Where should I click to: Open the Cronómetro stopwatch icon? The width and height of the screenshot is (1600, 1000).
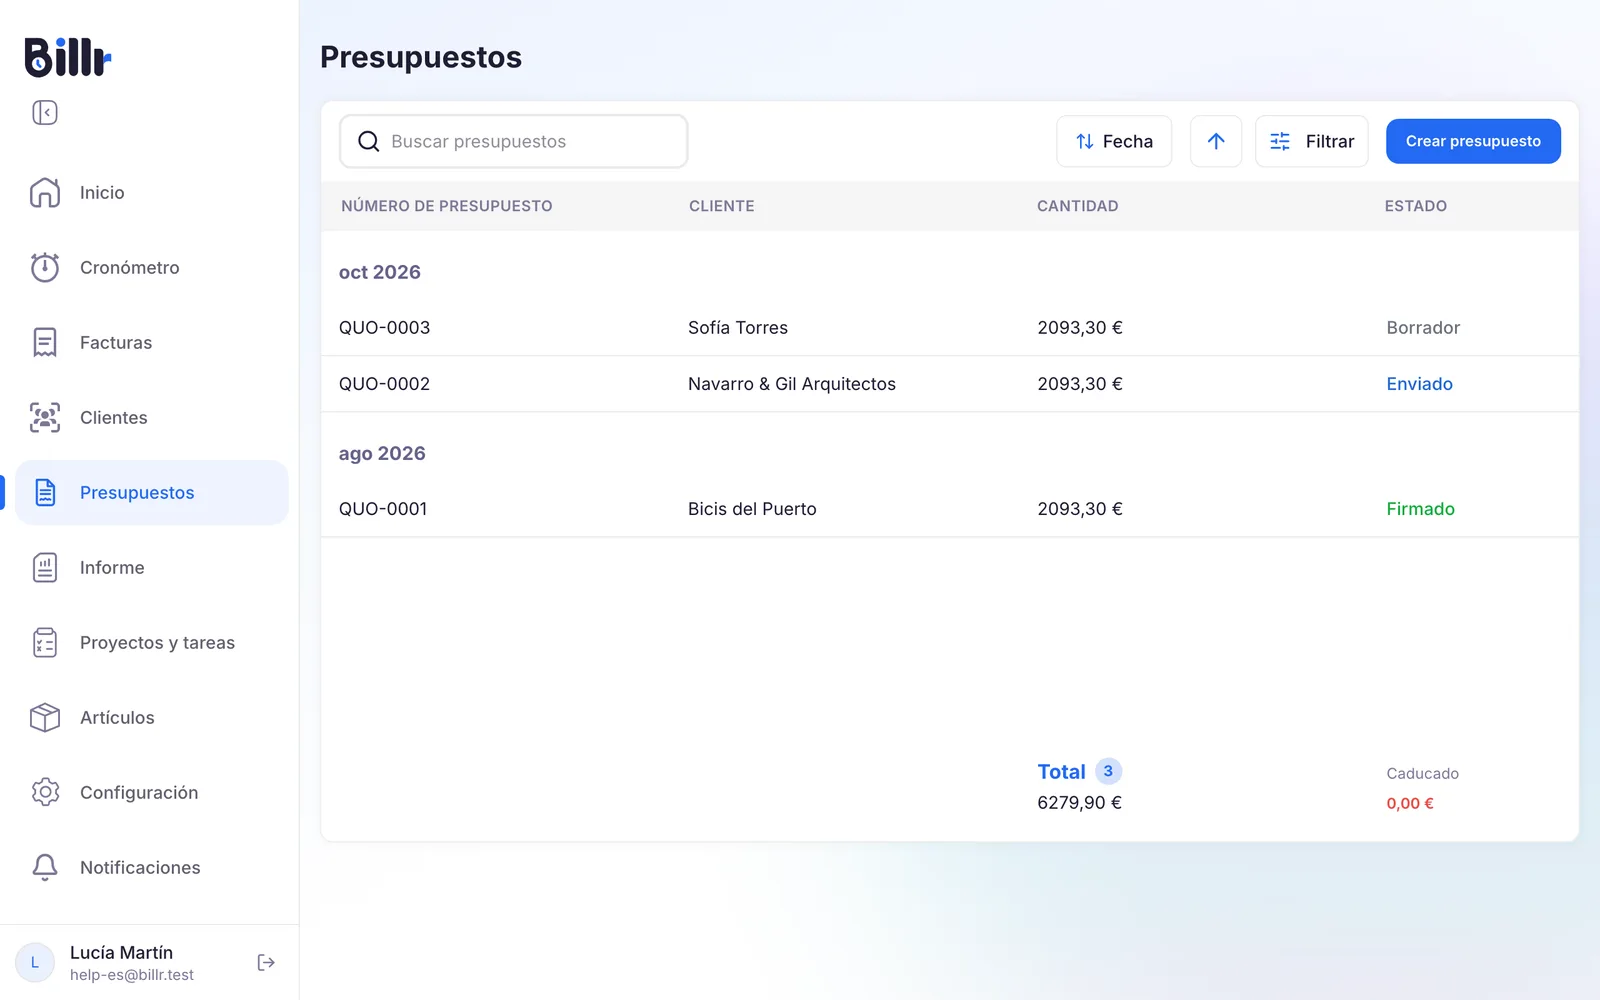(x=45, y=267)
